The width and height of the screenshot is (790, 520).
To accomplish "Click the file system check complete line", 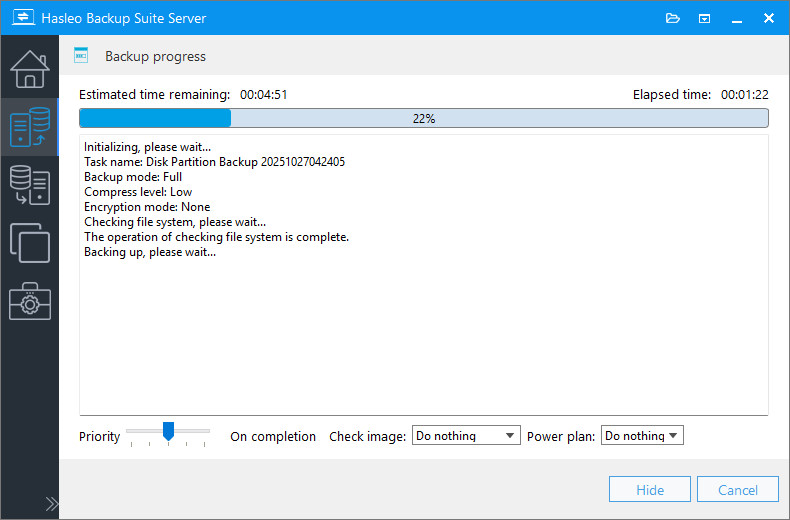I will click(217, 237).
